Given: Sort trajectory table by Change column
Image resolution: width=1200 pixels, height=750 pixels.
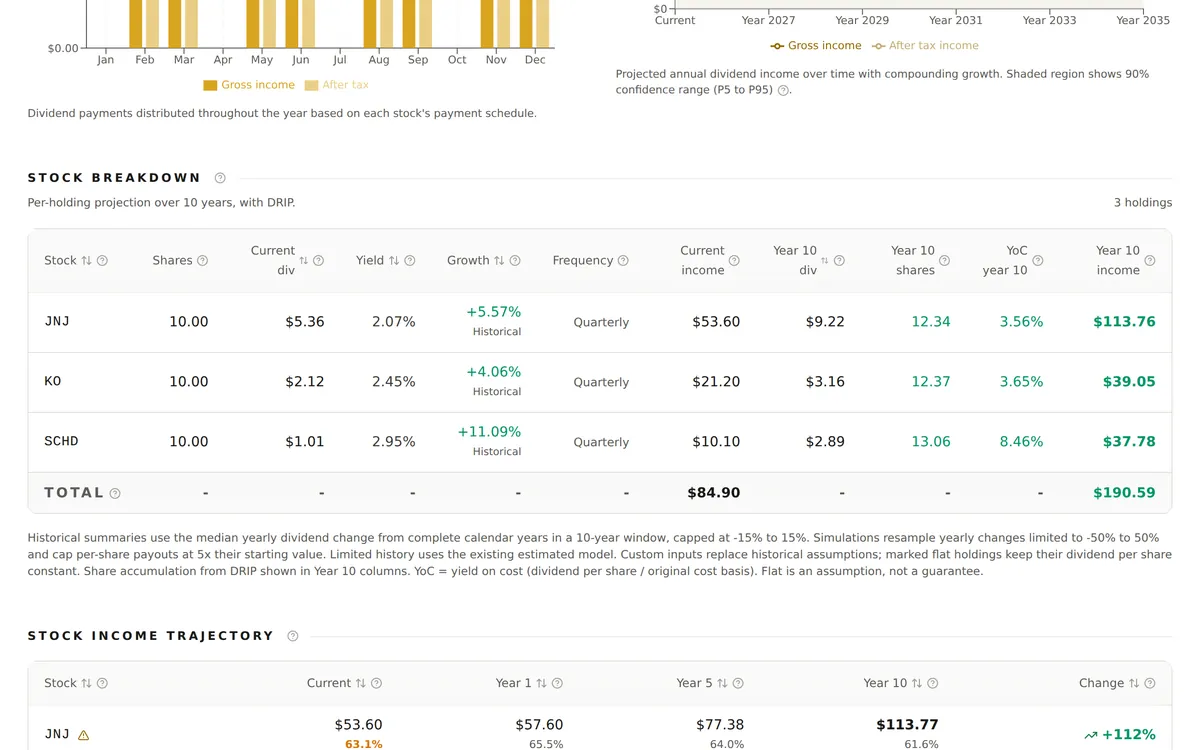Looking at the screenshot, I should tap(1134, 684).
